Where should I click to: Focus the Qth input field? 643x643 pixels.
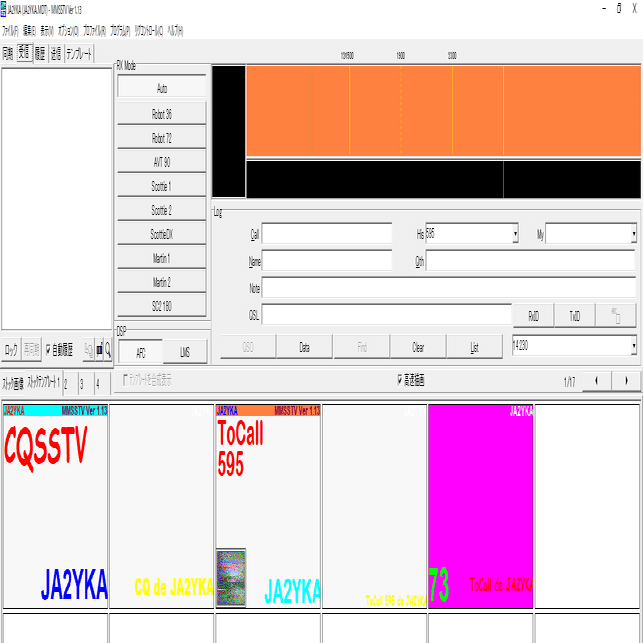point(531,261)
